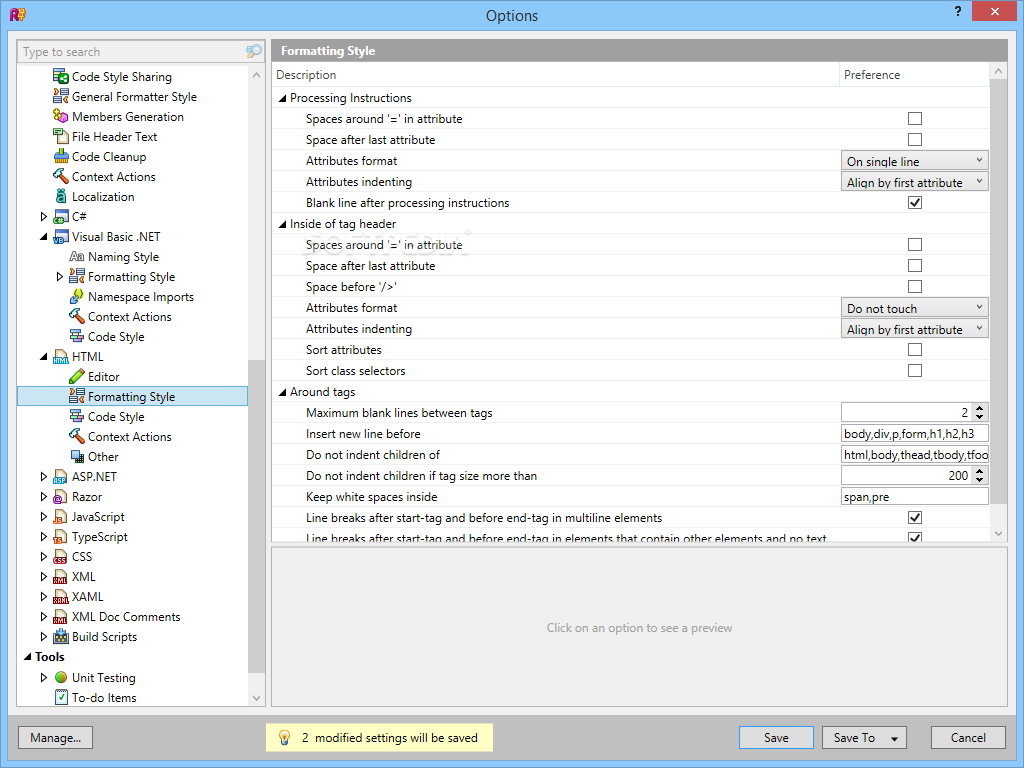Viewport: 1024px width, 768px height.
Task: Toggle Sort class selectors checkbox
Action: pos(915,370)
